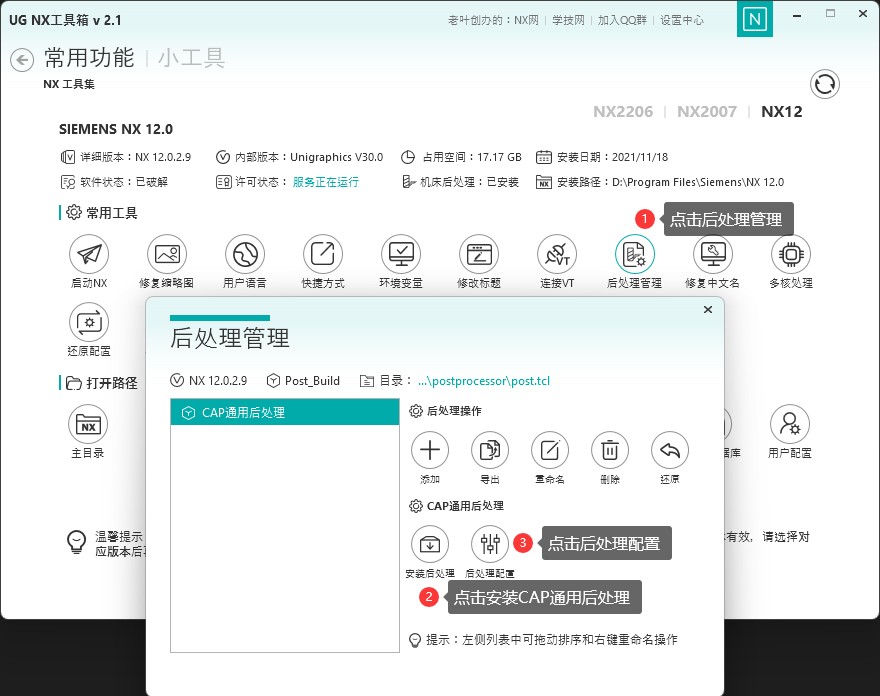Switch to the NX2007 version tab
The image size is (880, 696).
(x=707, y=112)
